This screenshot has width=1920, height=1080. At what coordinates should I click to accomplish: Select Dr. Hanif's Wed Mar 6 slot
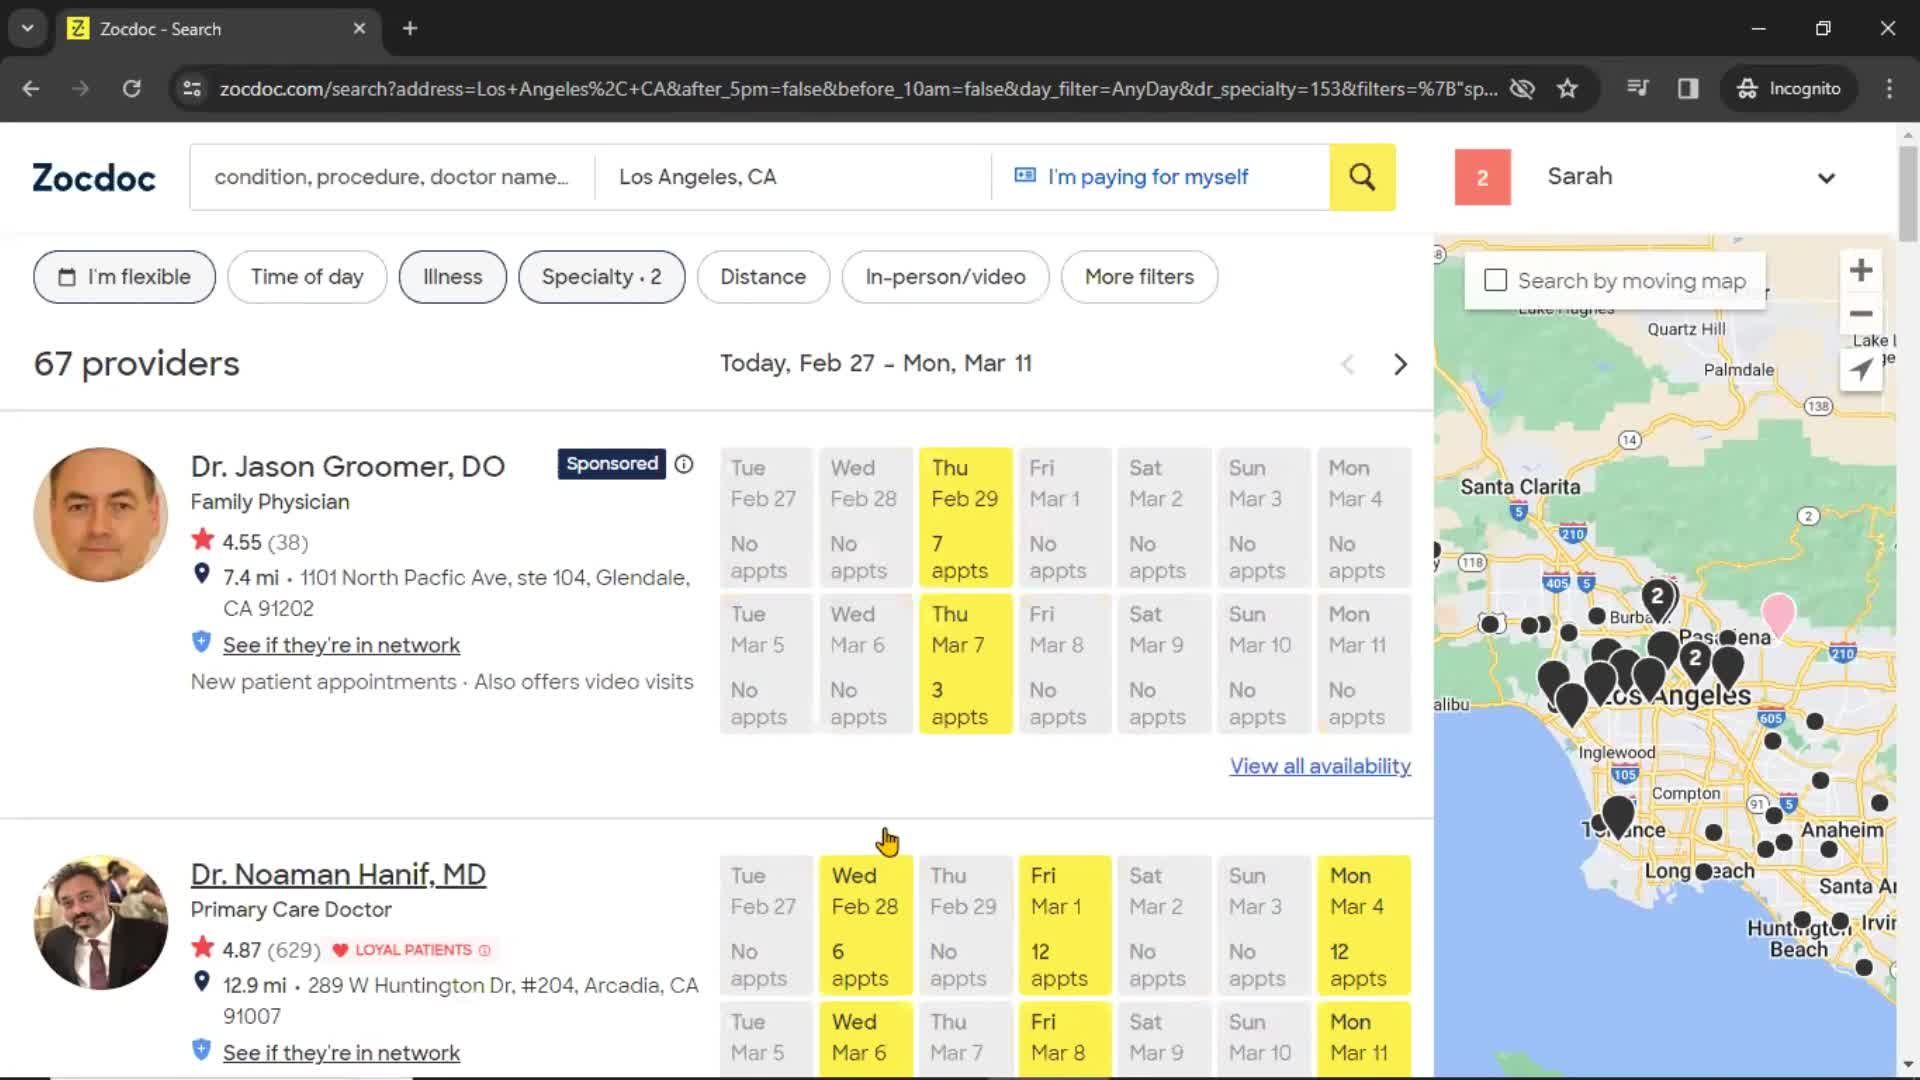tap(865, 1039)
